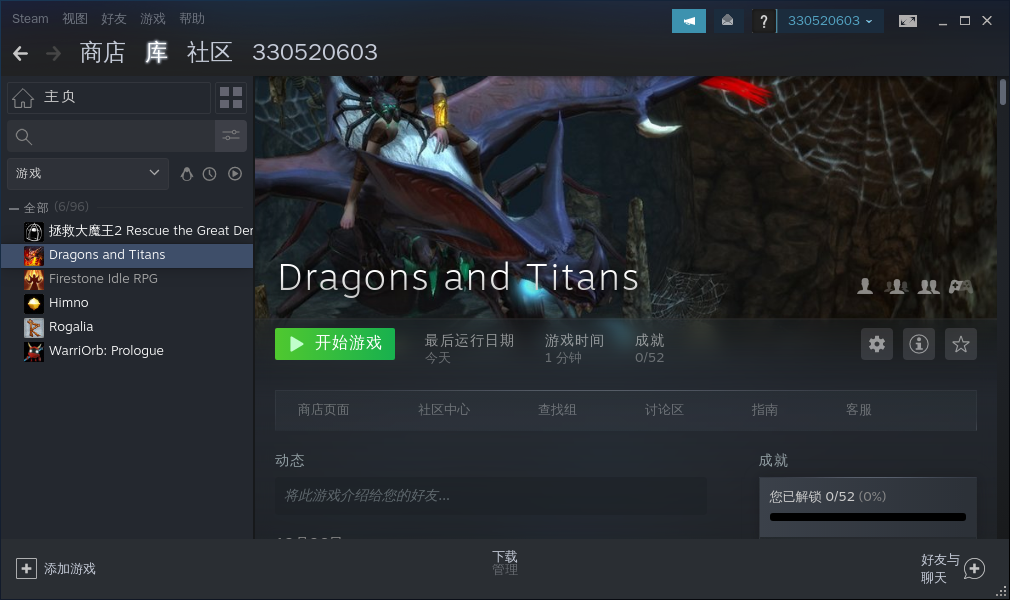Open friends chat plus bubble icon
The image size is (1010, 600).
tap(974, 568)
